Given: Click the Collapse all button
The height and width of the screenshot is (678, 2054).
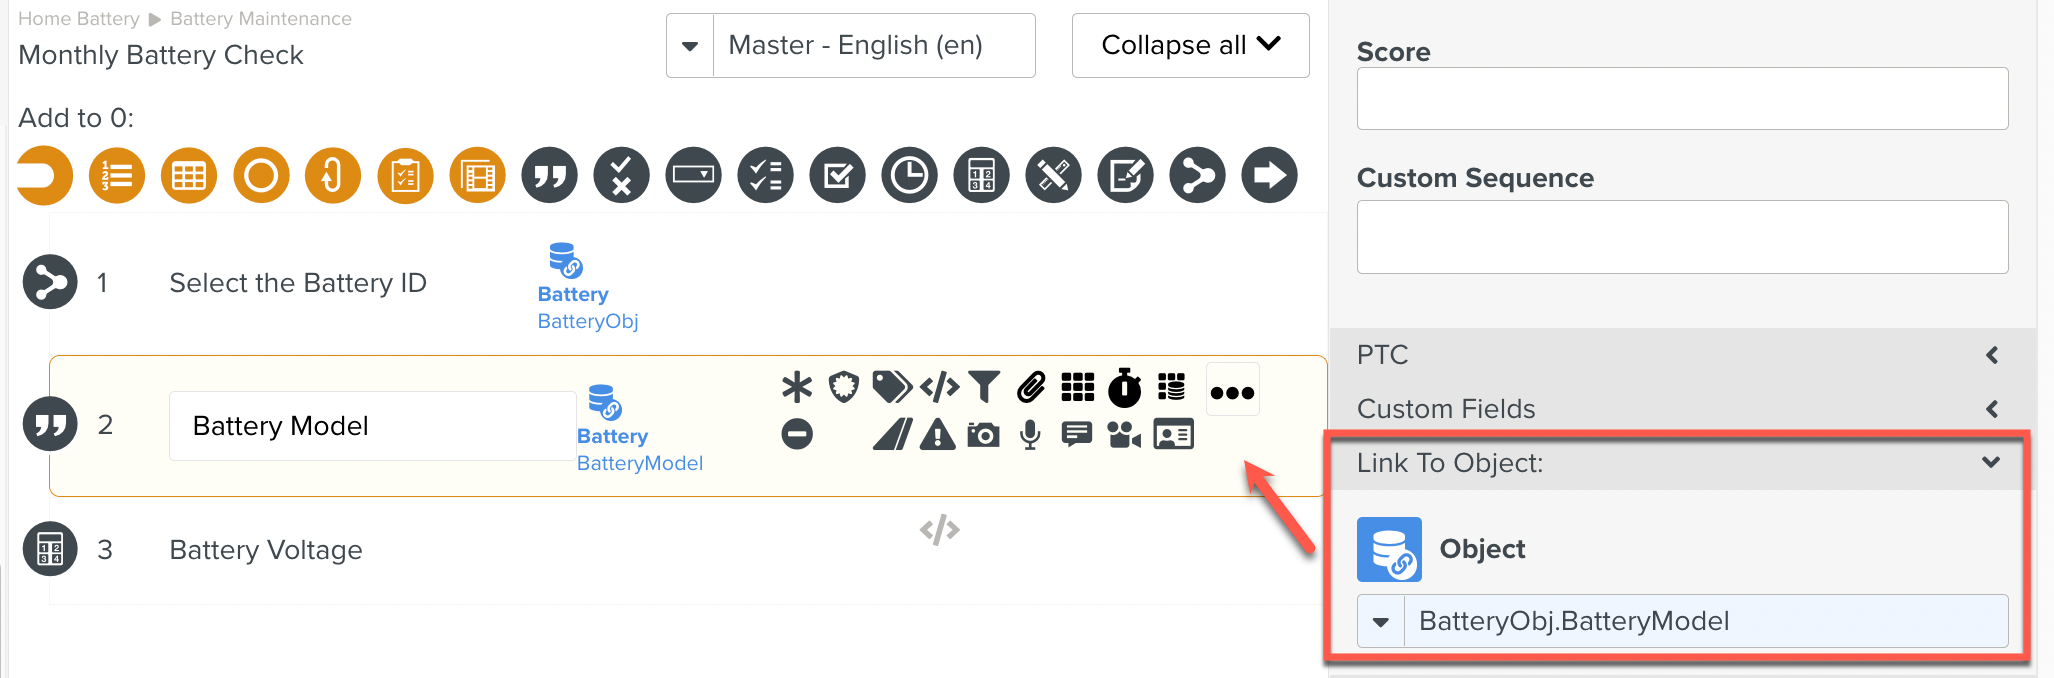Looking at the screenshot, I should pyautogui.click(x=1190, y=46).
